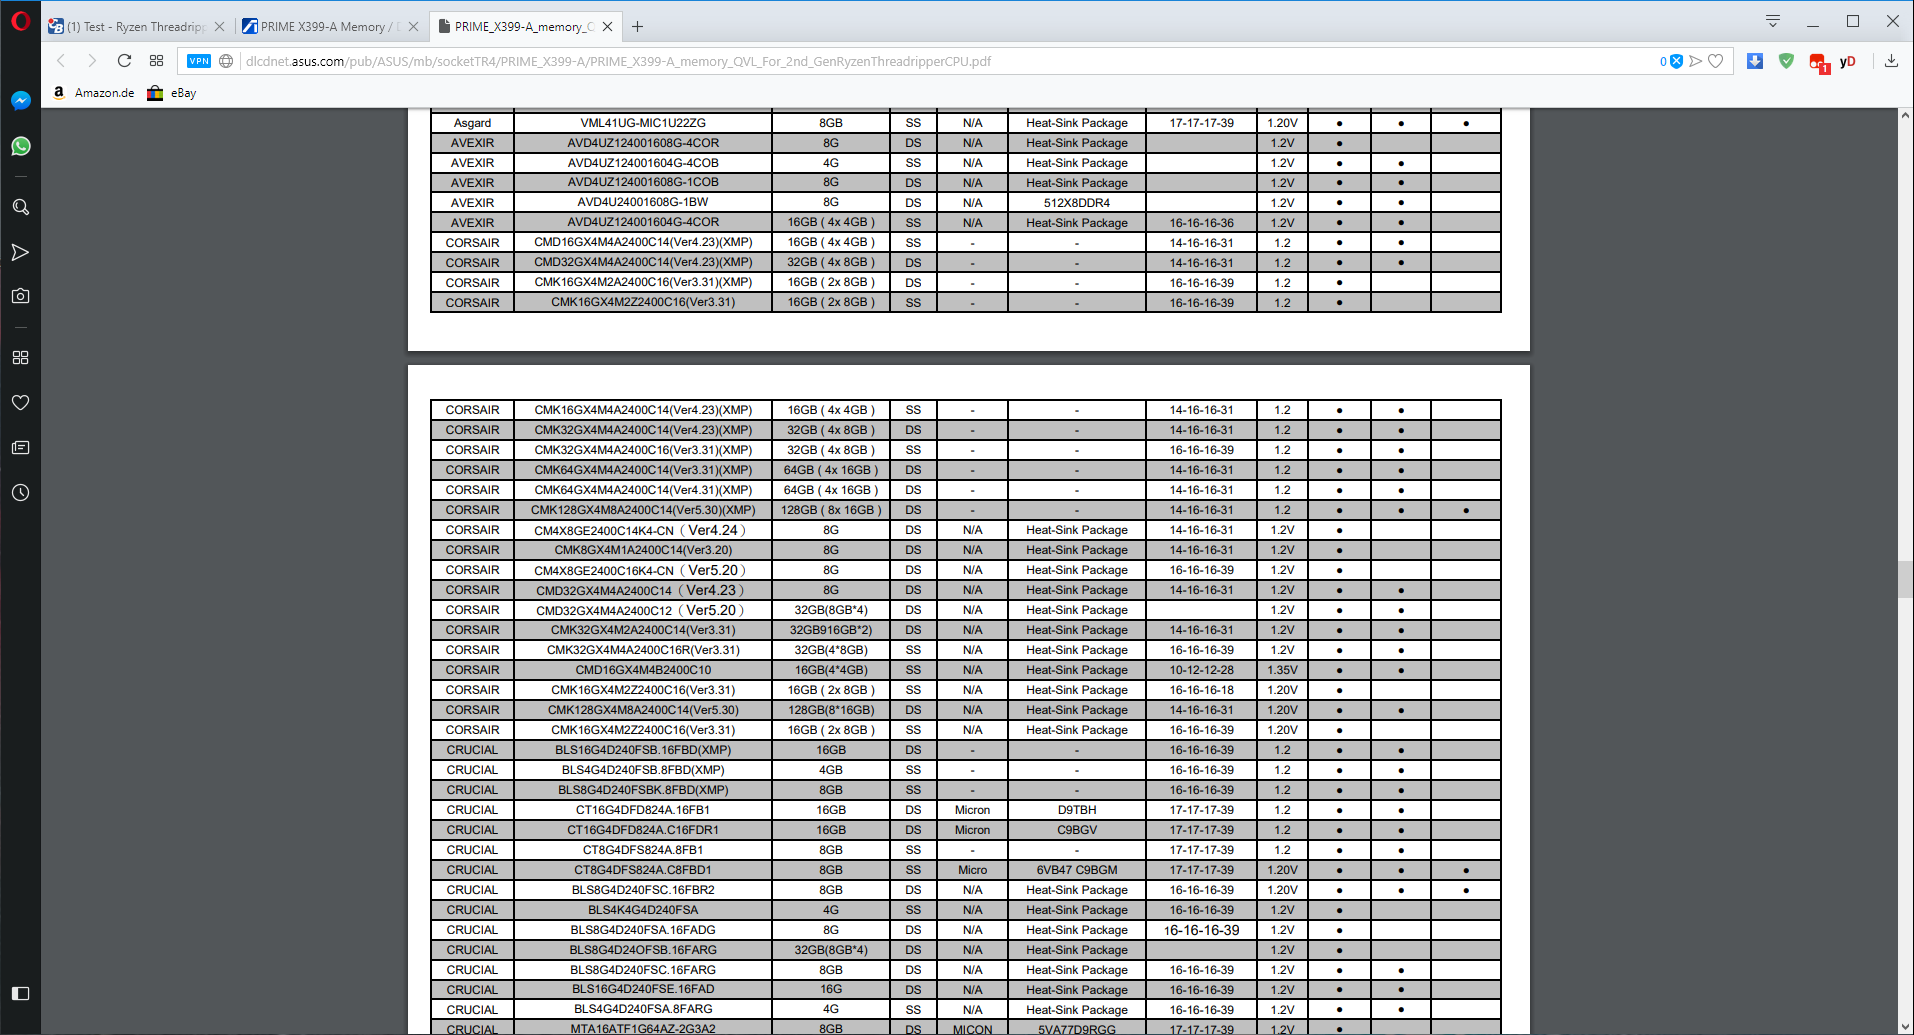Click the 512X8DDR4 chip cell
The width and height of the screenshot is (1914, 1035).
click(1077, 202)
